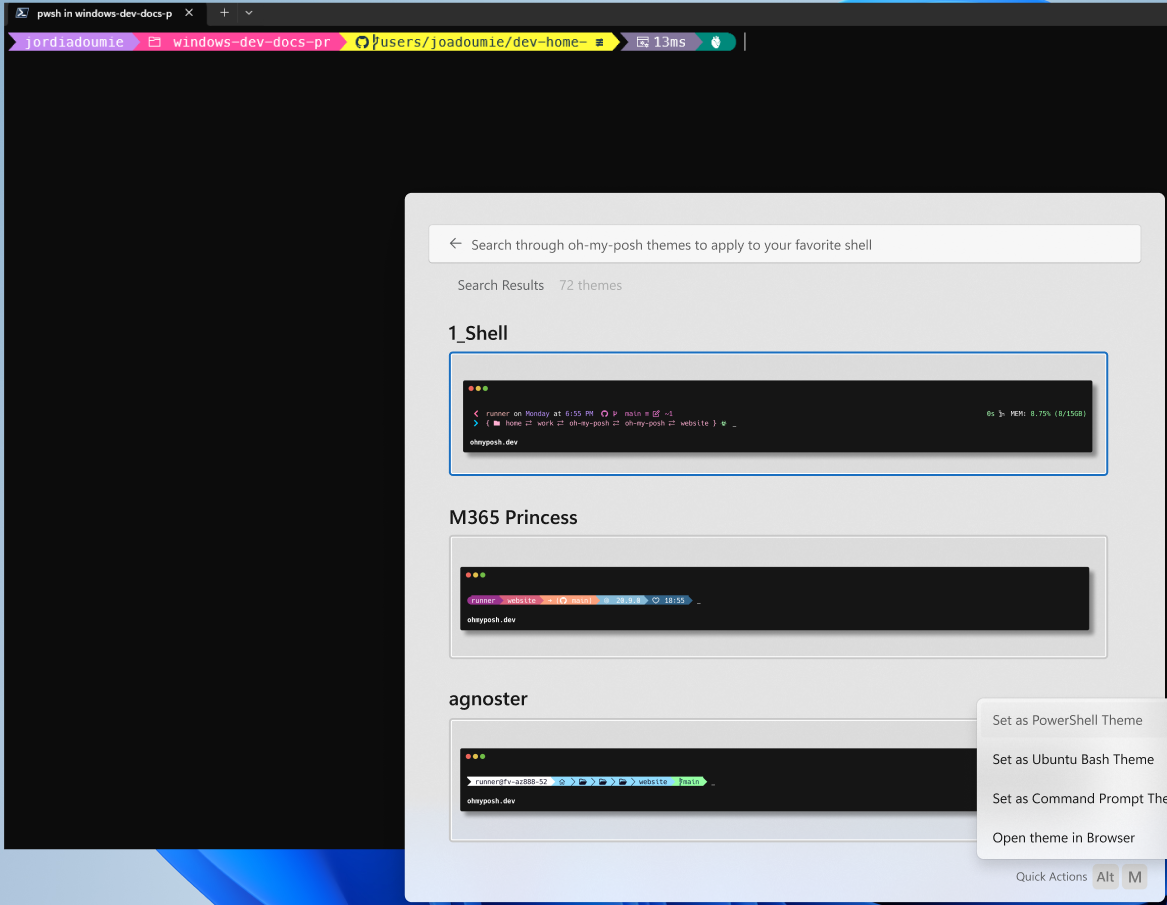Click the Alt key hint badge
Screen dimensions: 1167x905
click(x=1105, y=877)
